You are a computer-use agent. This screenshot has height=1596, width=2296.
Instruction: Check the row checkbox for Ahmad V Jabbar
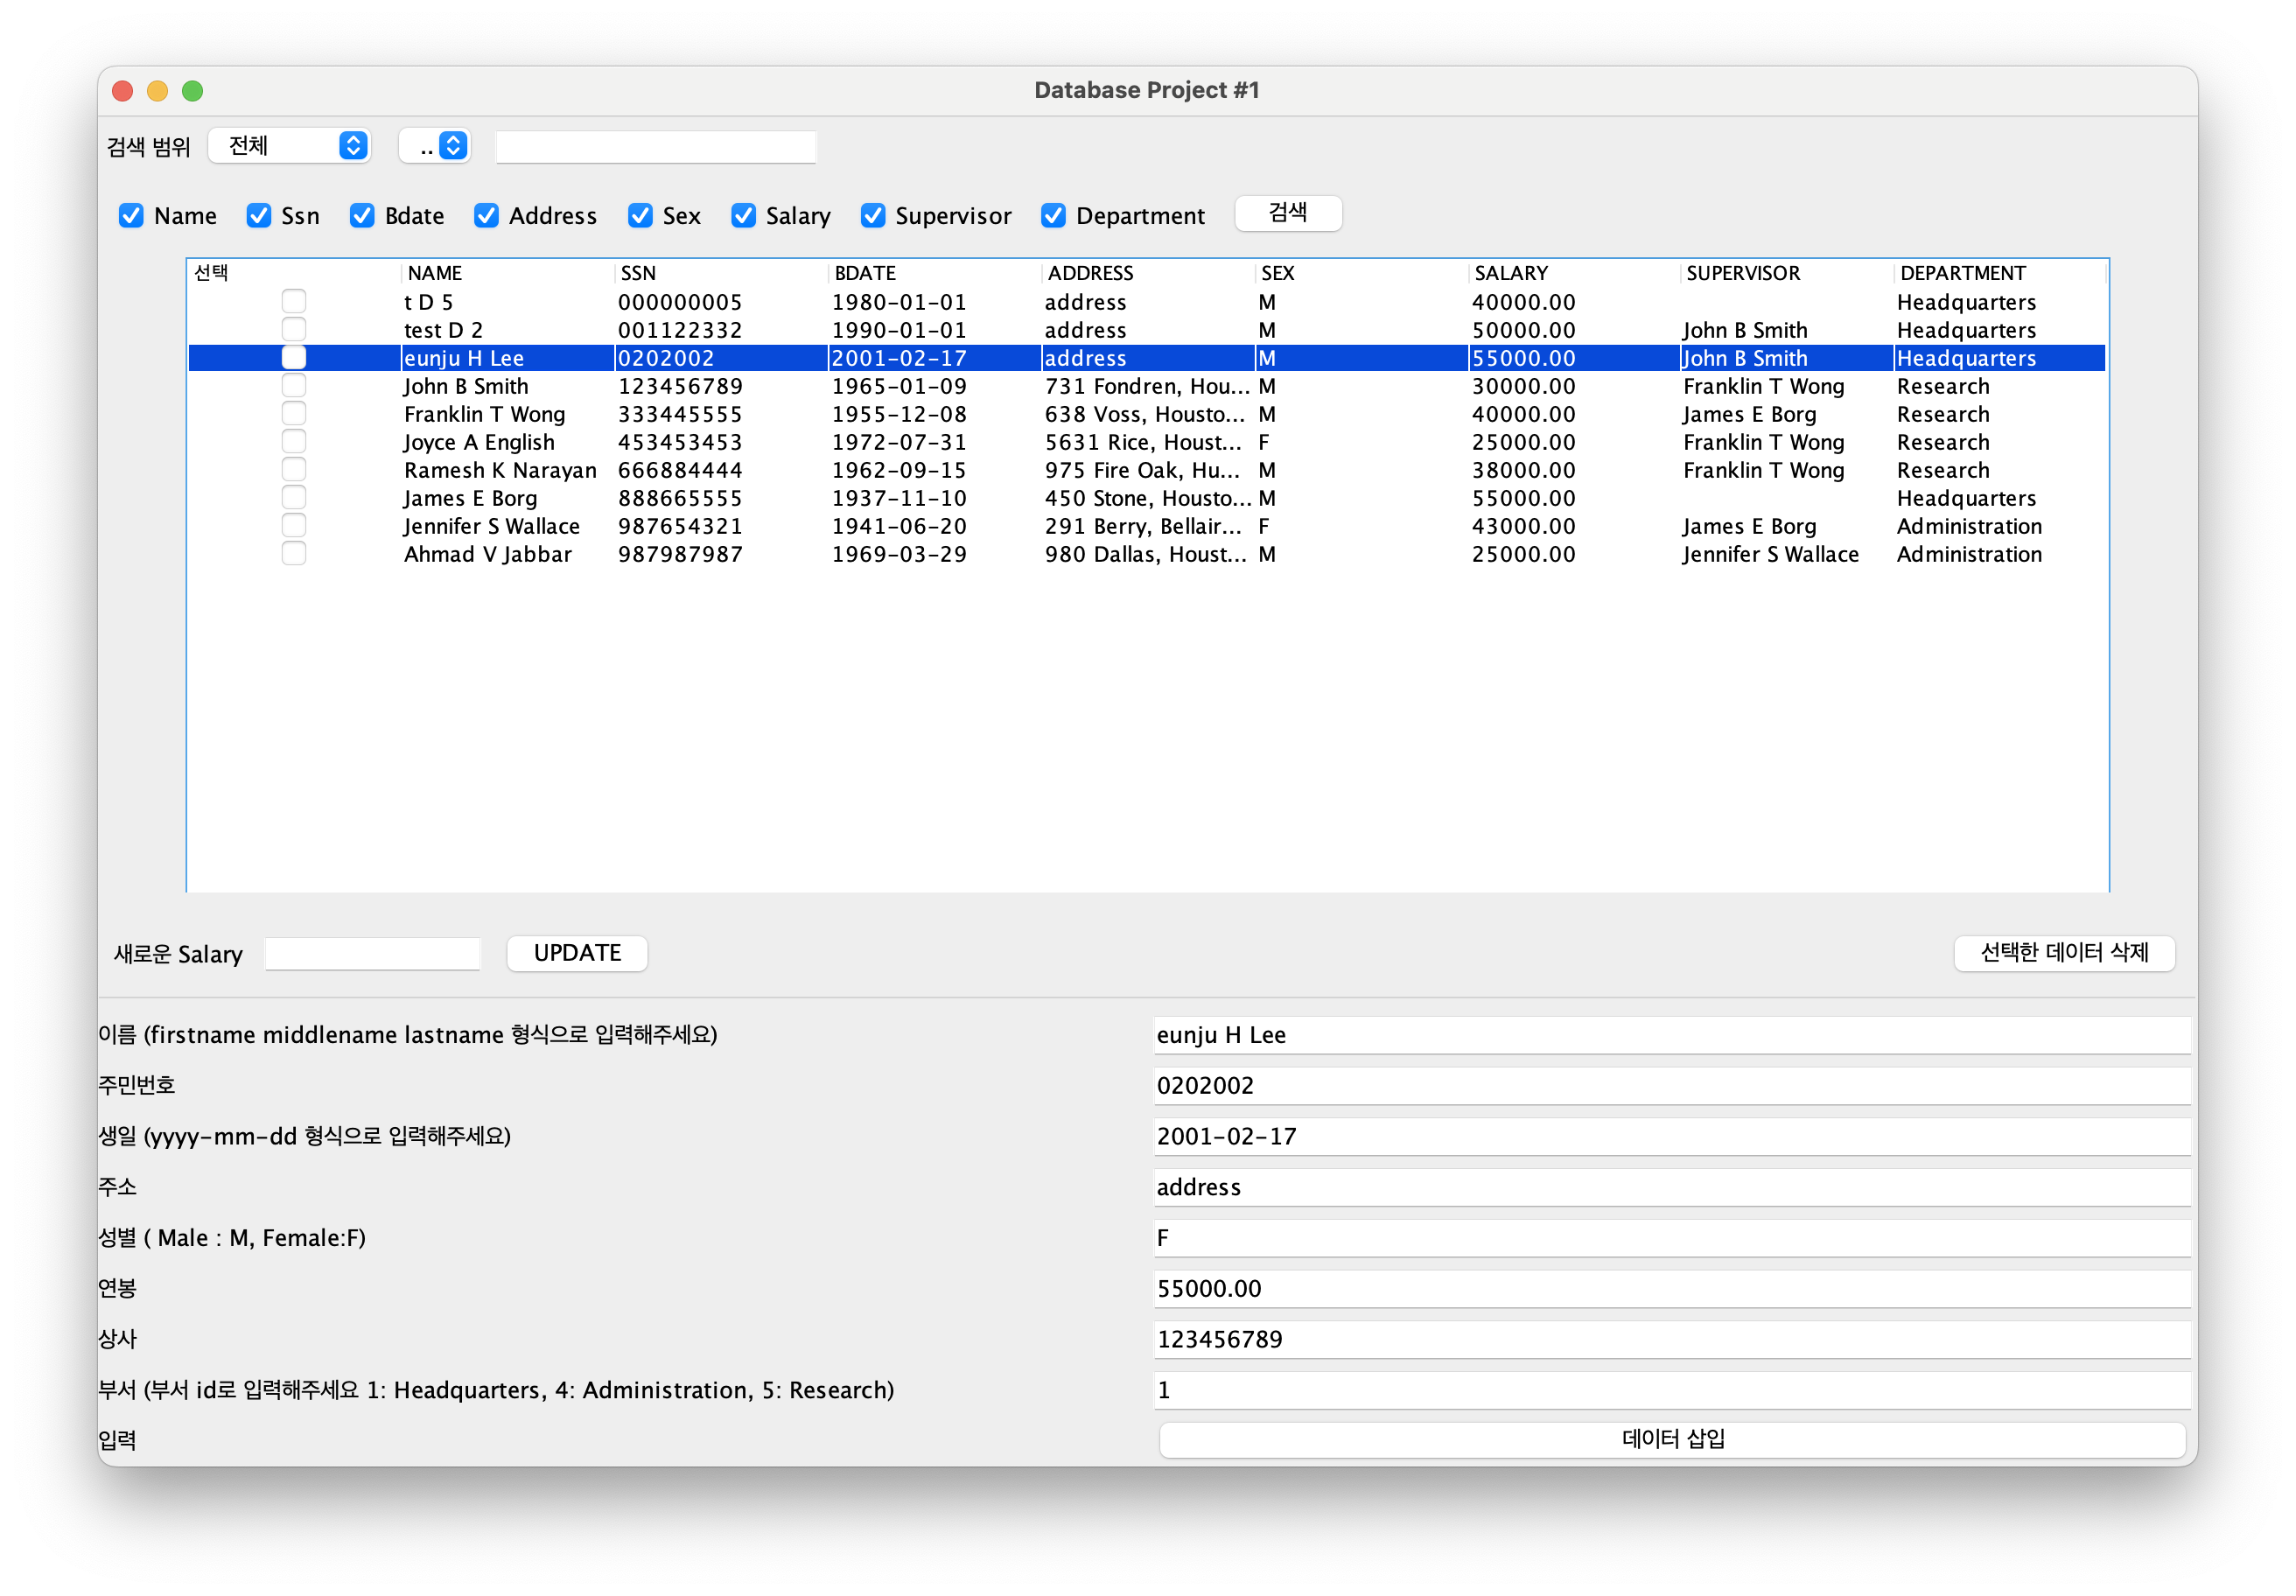294,554
